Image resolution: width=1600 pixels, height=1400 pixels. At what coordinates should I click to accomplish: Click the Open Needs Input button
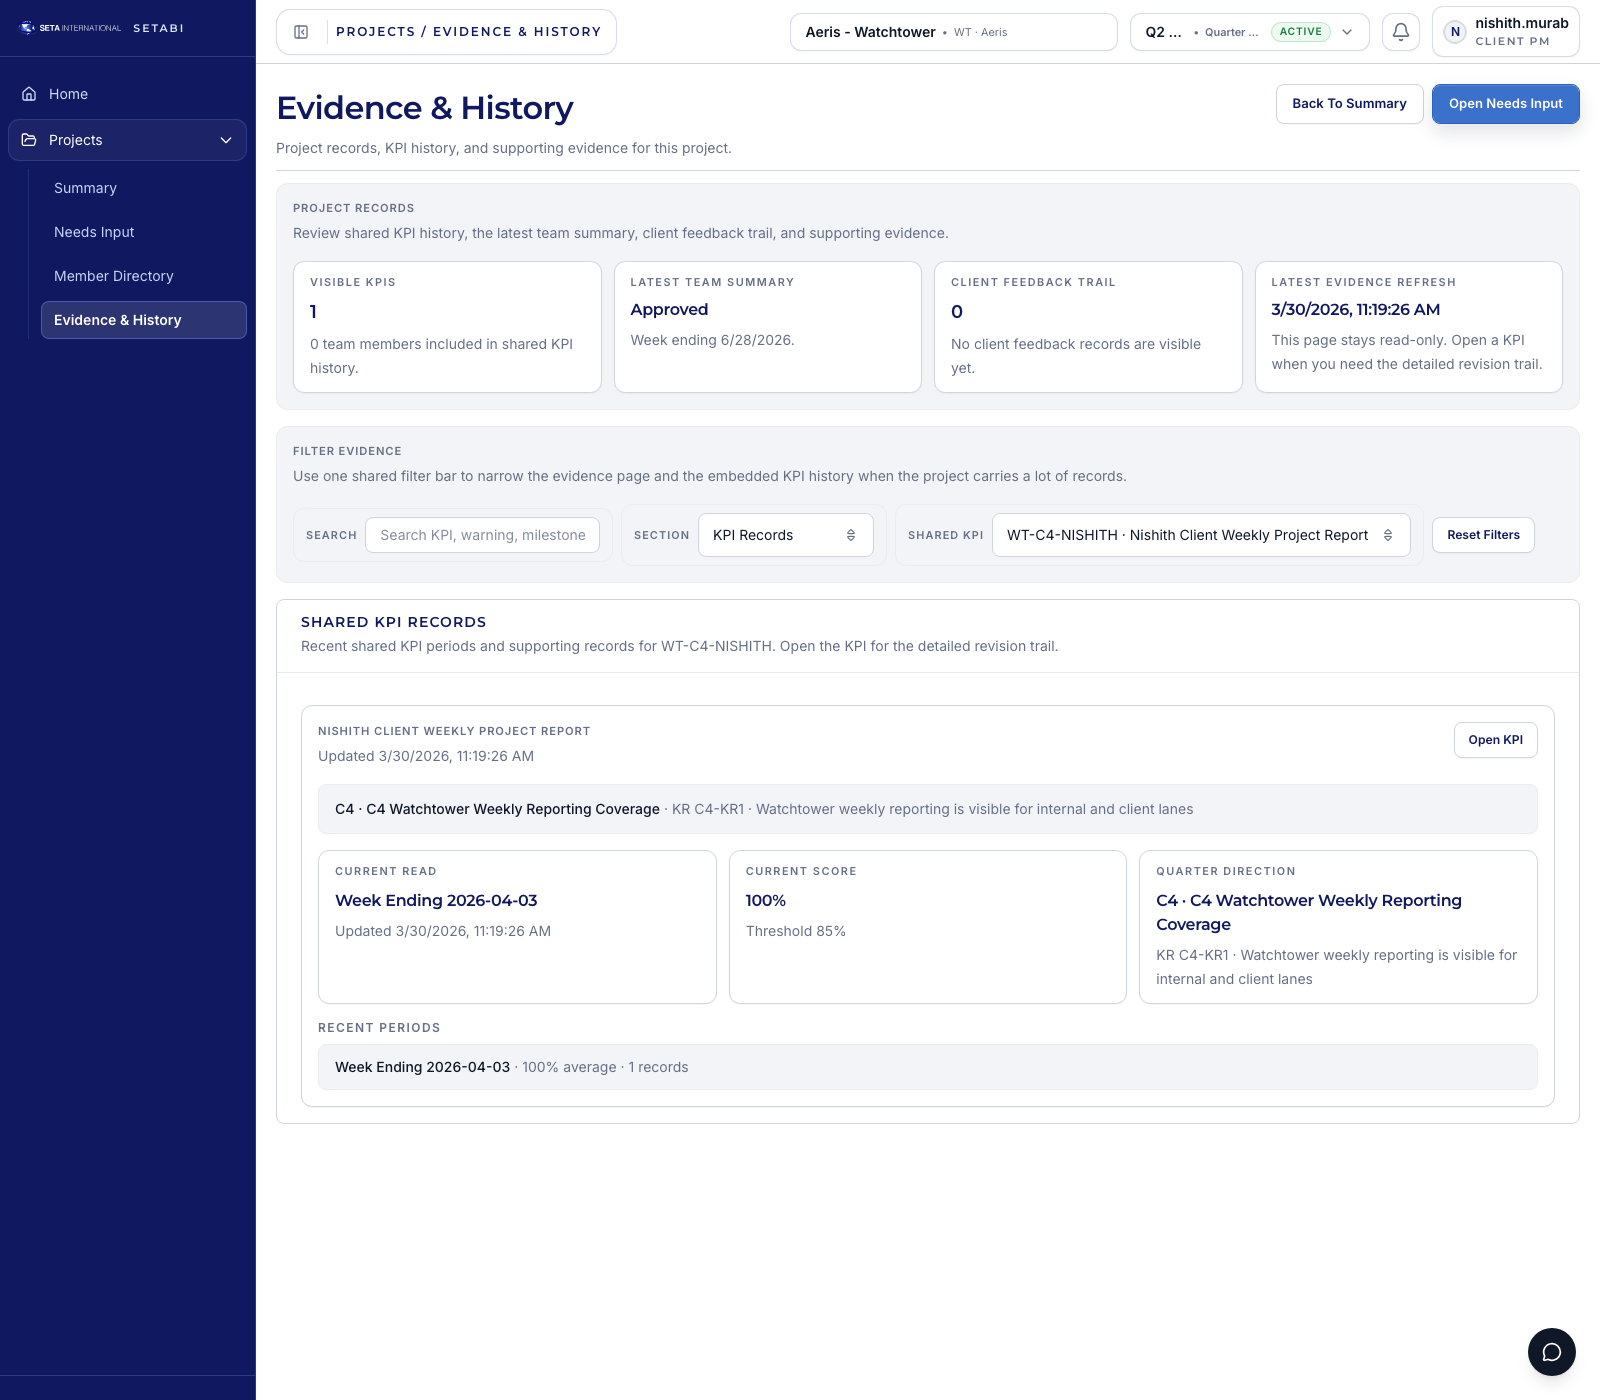[x=1505, y=103]
